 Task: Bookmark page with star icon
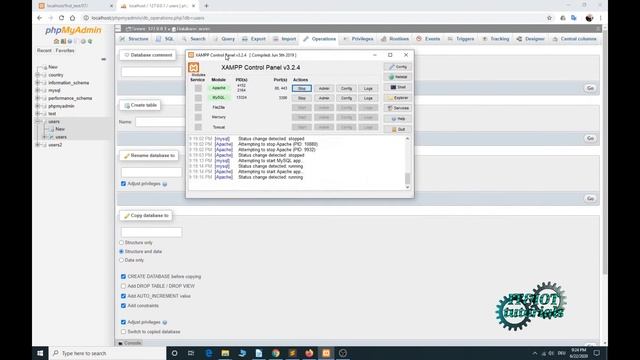[549, 18]
